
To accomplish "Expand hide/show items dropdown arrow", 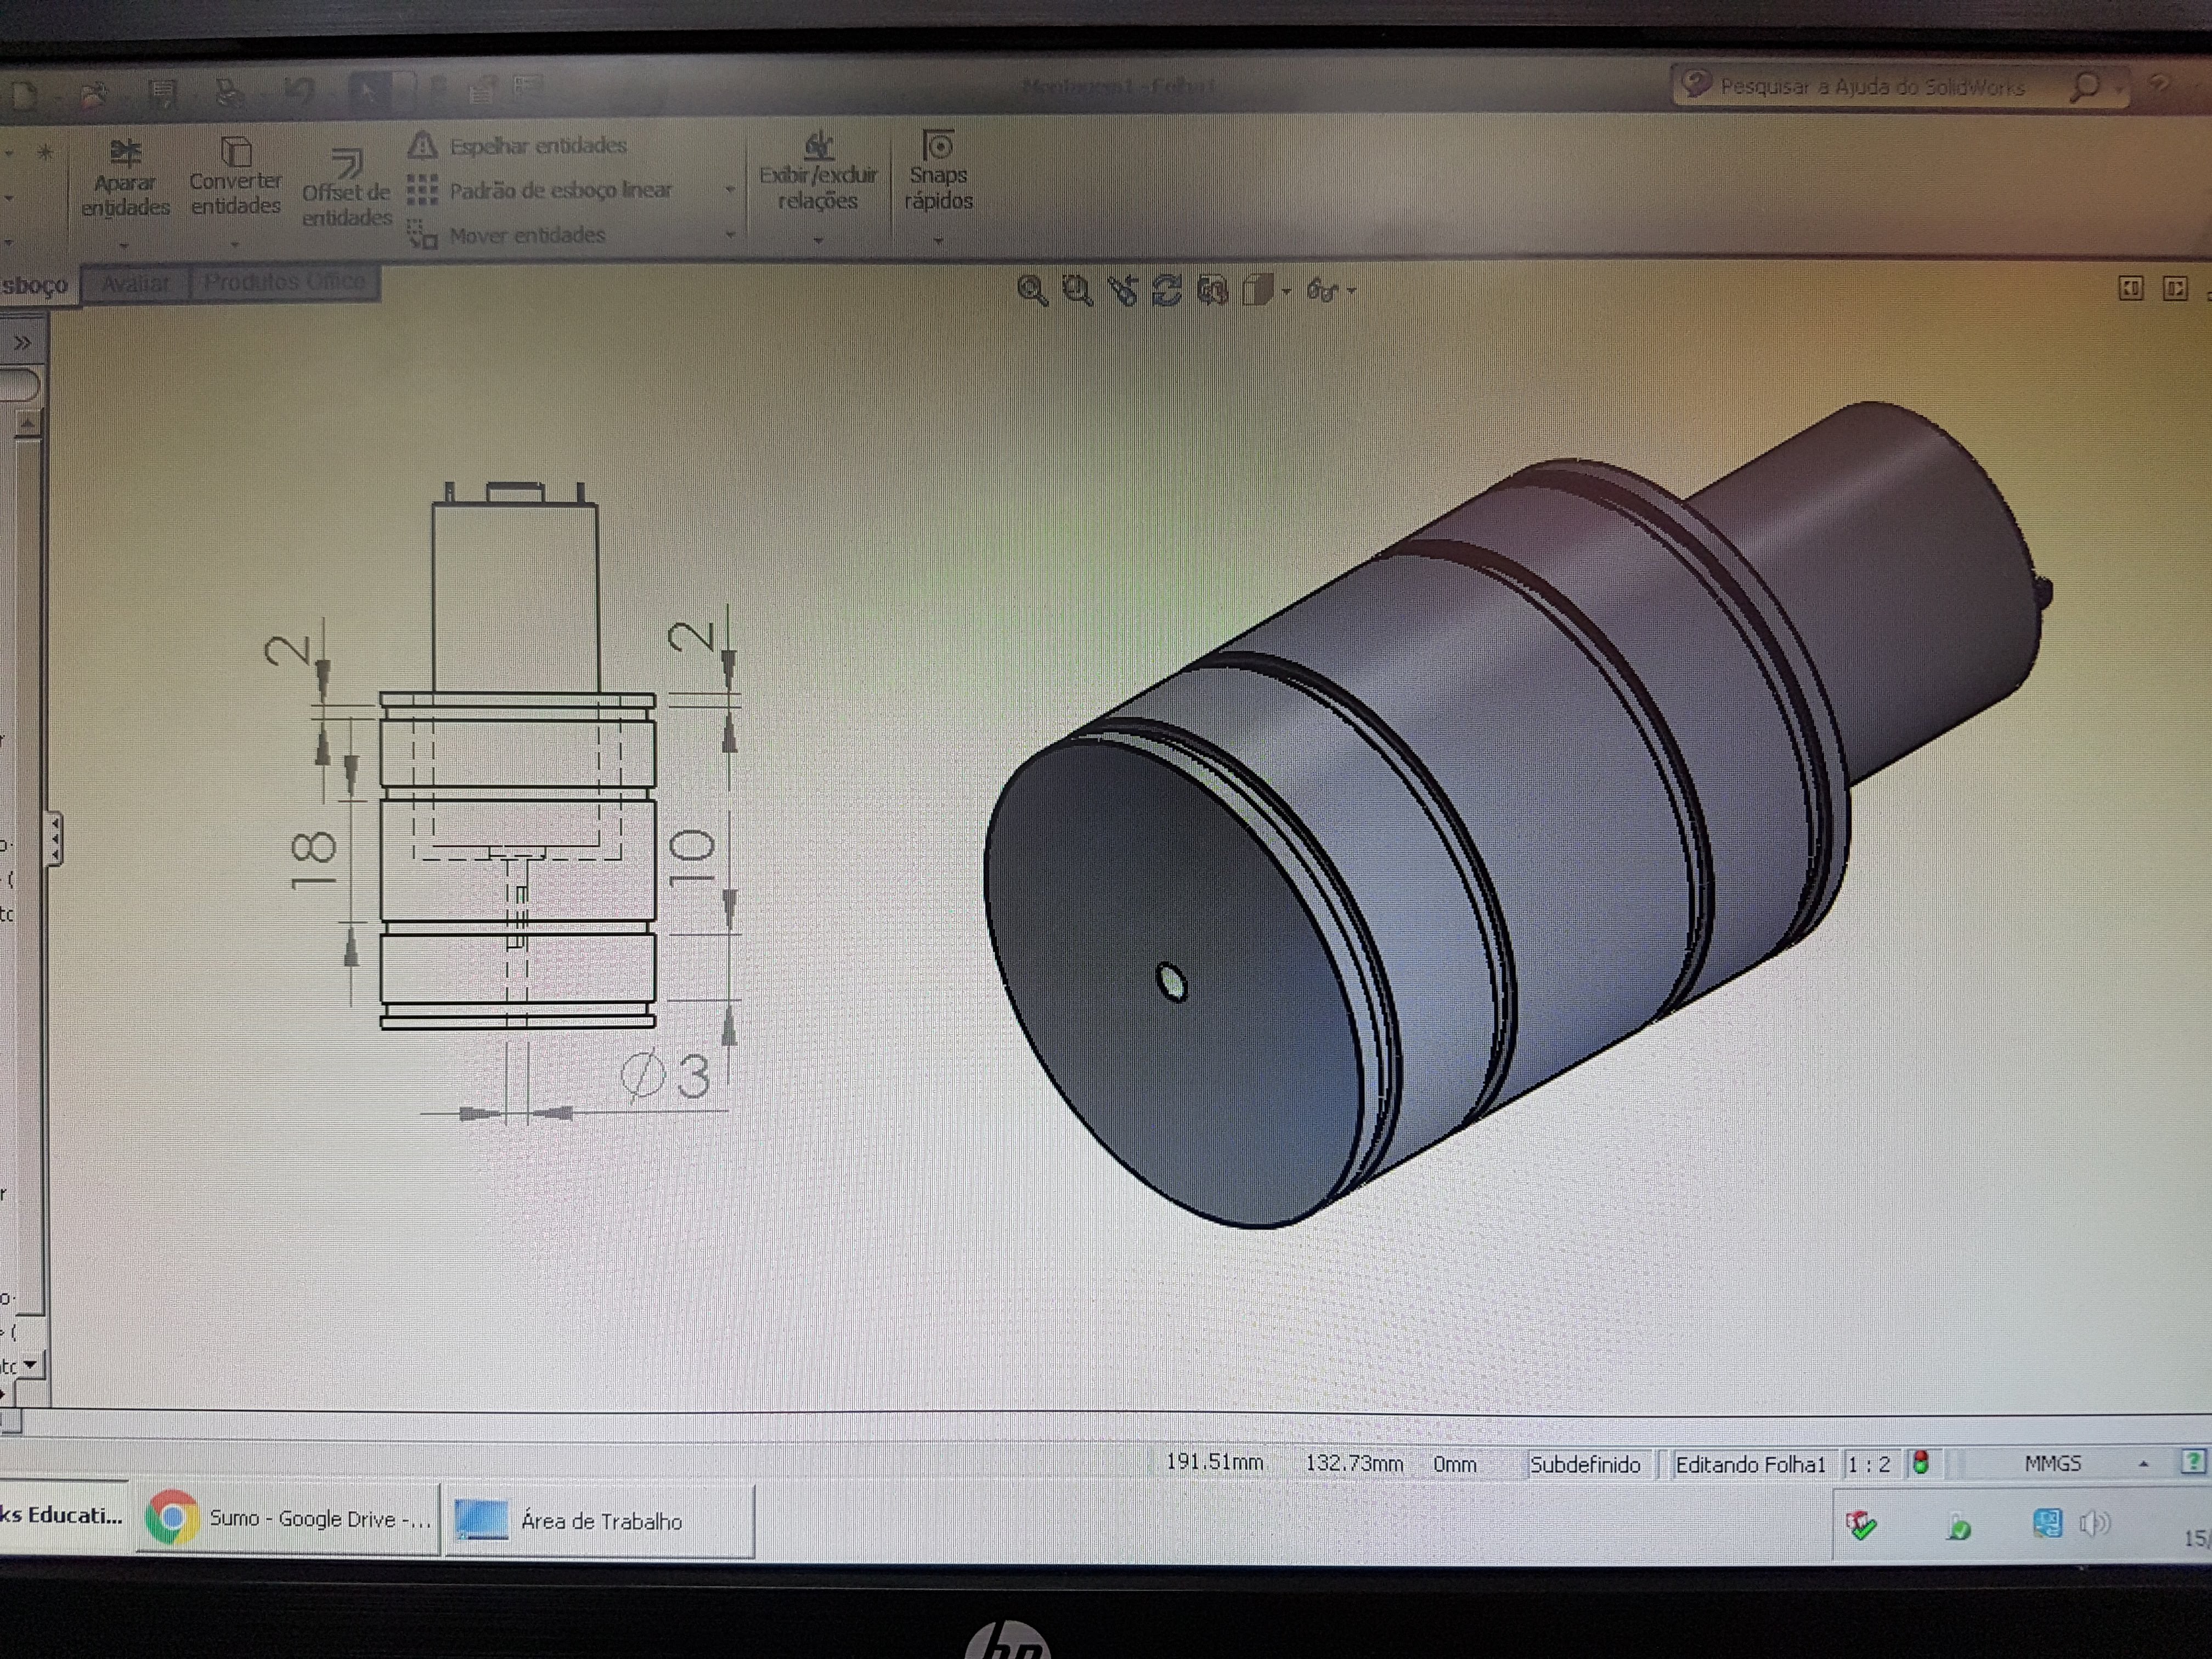I will pyautogui.click(x=1352, y=291).
